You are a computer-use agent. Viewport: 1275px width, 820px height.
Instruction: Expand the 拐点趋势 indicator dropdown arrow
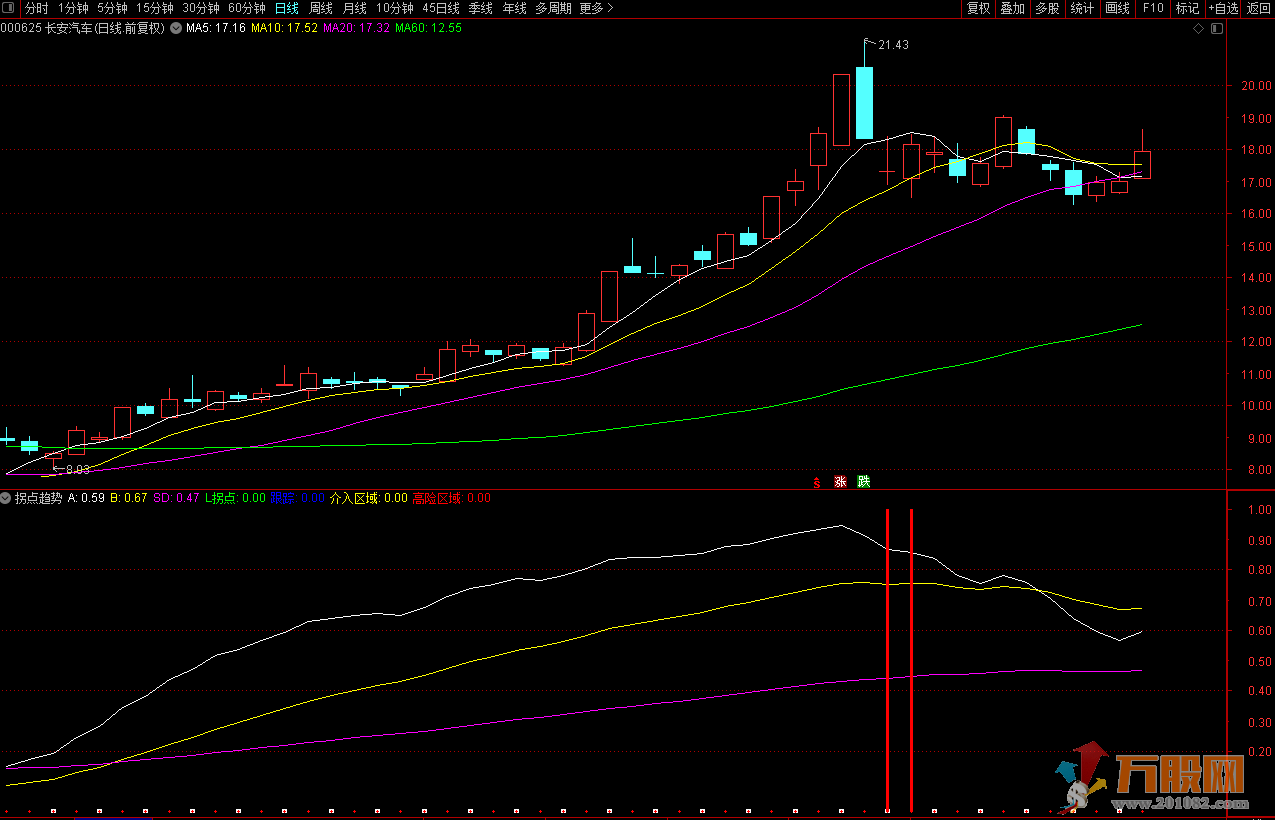pos(6,497)
